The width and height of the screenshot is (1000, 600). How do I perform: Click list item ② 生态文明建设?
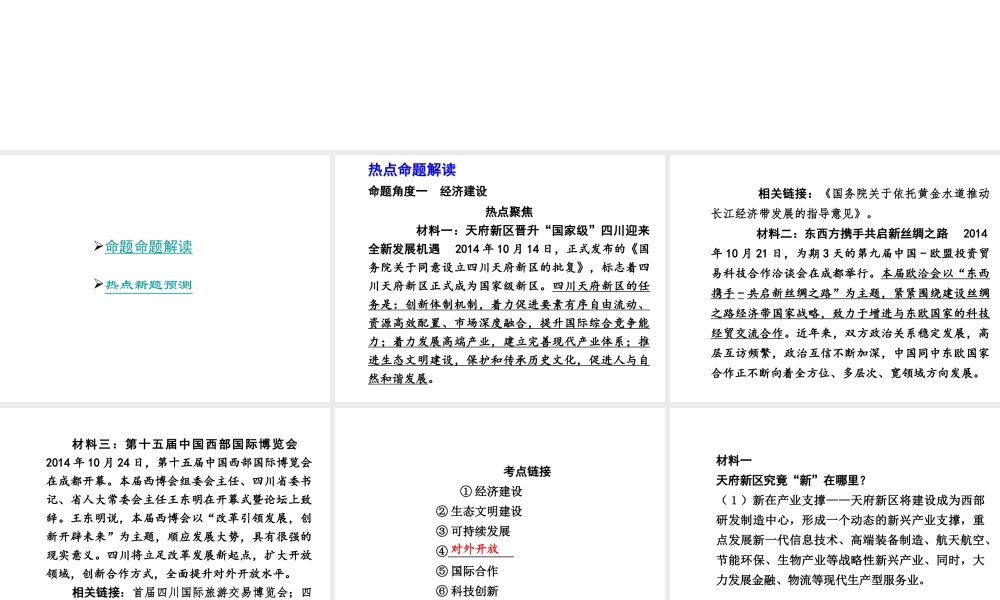pyautogui.click(x=479, y=511)
